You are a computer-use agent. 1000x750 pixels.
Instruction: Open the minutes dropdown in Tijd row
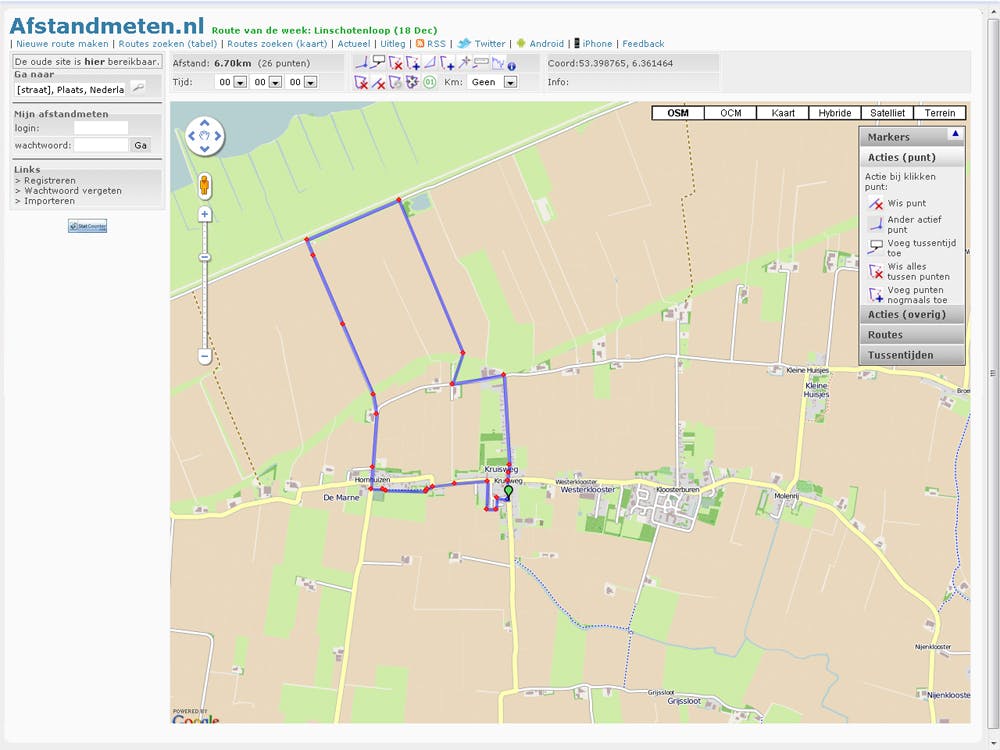(x=276, y=82)
